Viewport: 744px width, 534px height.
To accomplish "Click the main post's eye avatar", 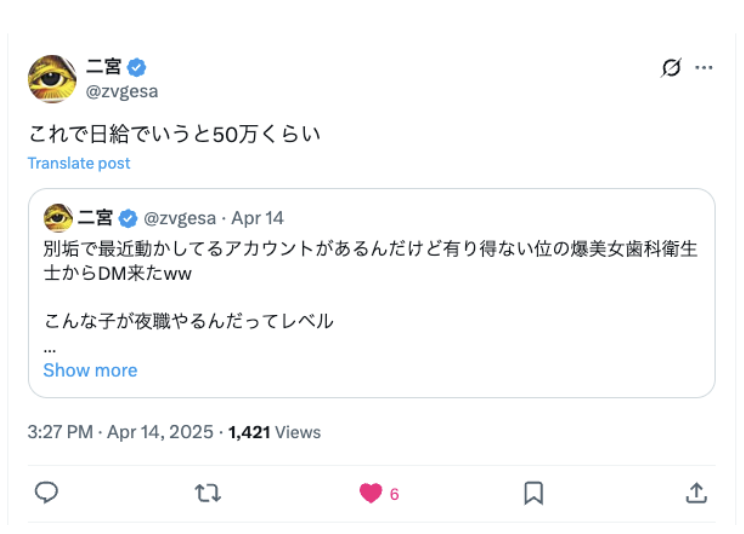I will tap(52, 79).
